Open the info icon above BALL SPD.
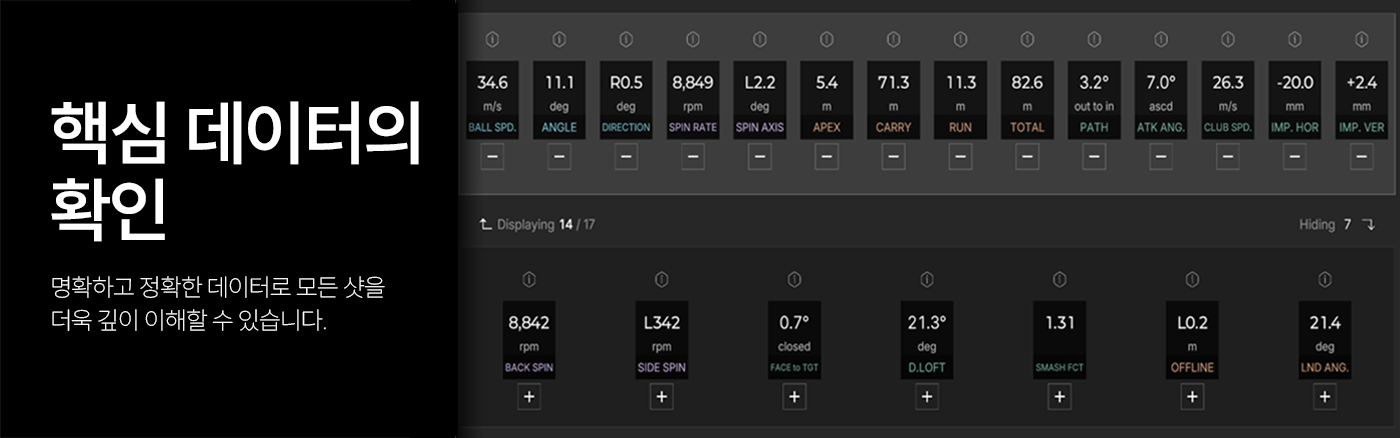 [x=492, y=40]
